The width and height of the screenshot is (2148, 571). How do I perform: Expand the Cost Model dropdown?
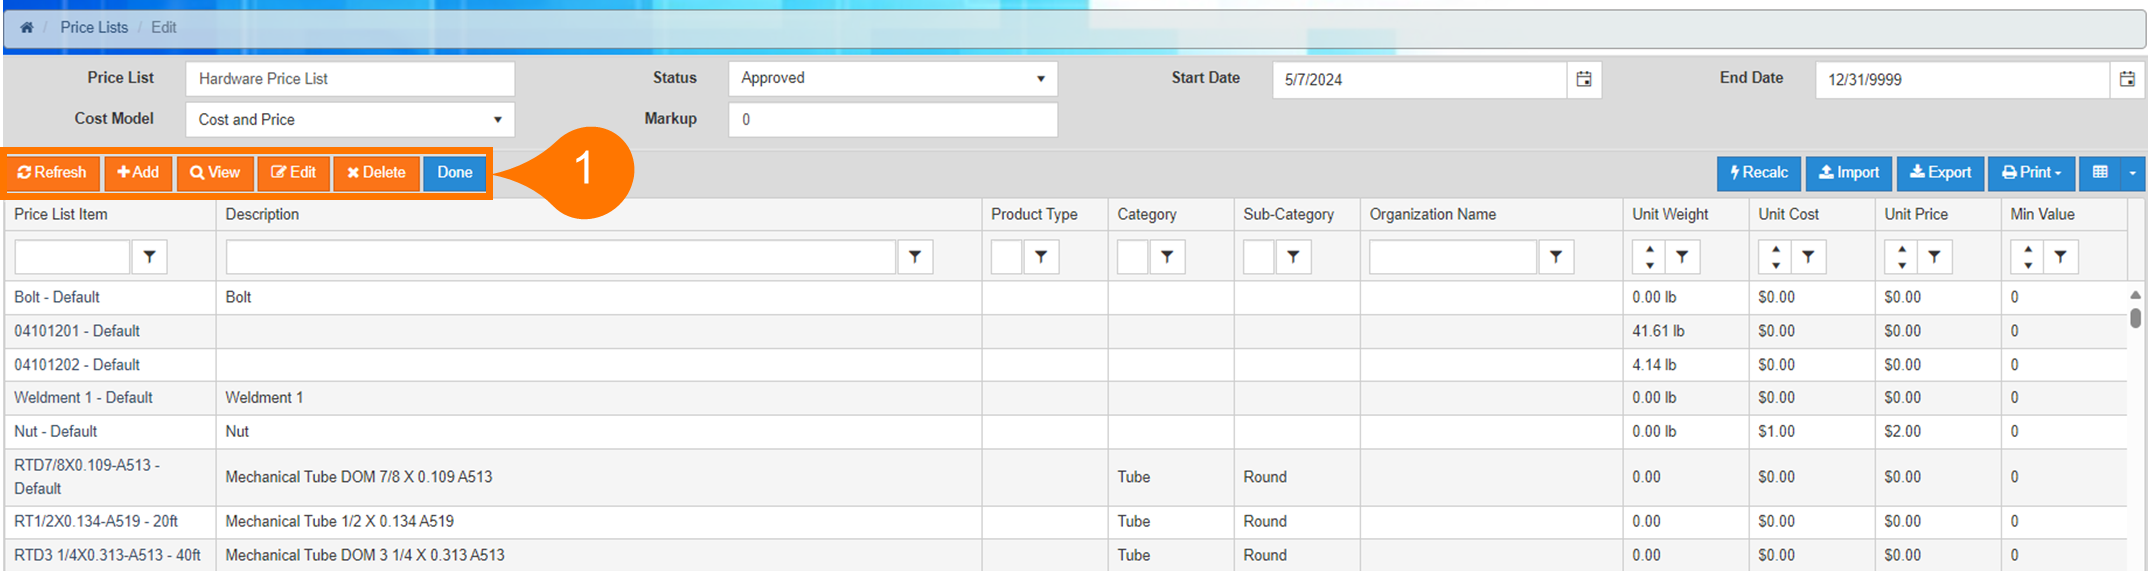click(497, 120)
